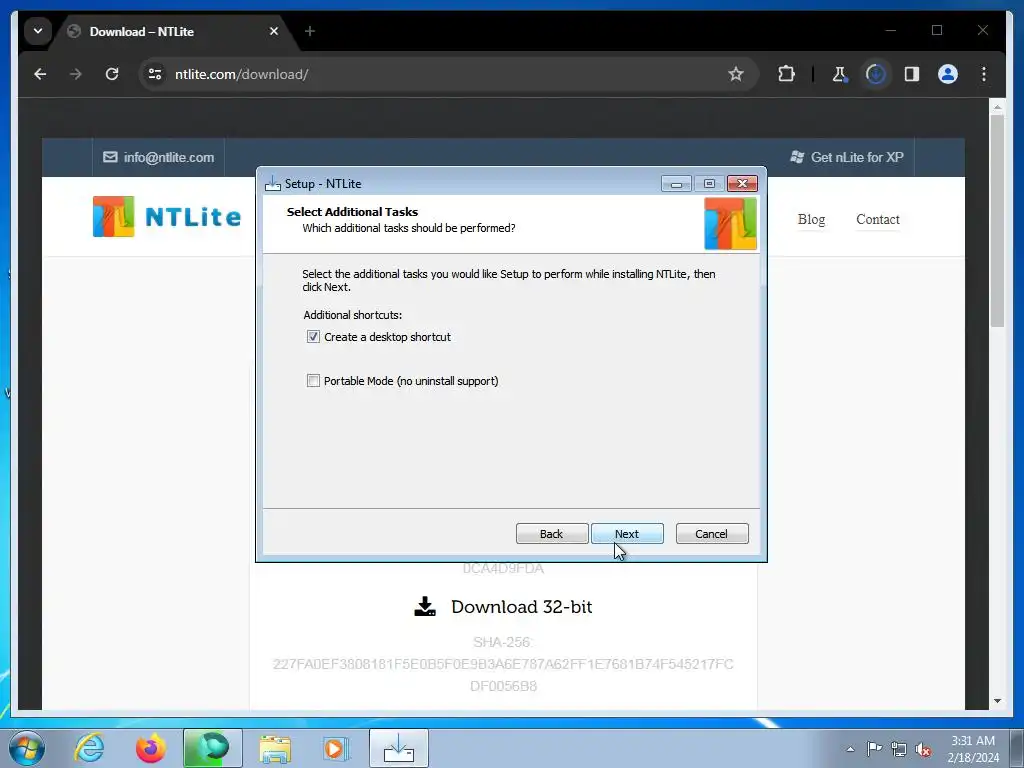The height and width of the screenshot is (768, 1024).
Task: Close the Setup - NTLite dialog
Action: click(743, 184)
